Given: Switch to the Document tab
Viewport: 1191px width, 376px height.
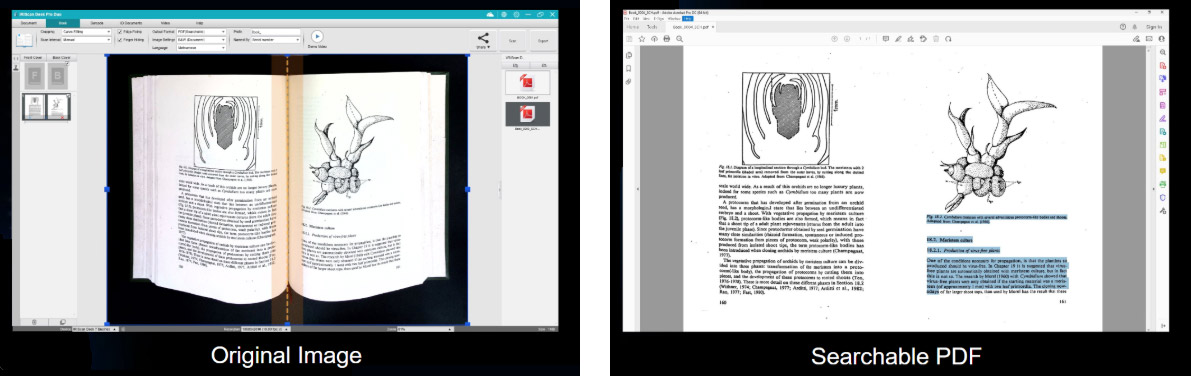Looking at the screenshot, I should click(28, 24).
